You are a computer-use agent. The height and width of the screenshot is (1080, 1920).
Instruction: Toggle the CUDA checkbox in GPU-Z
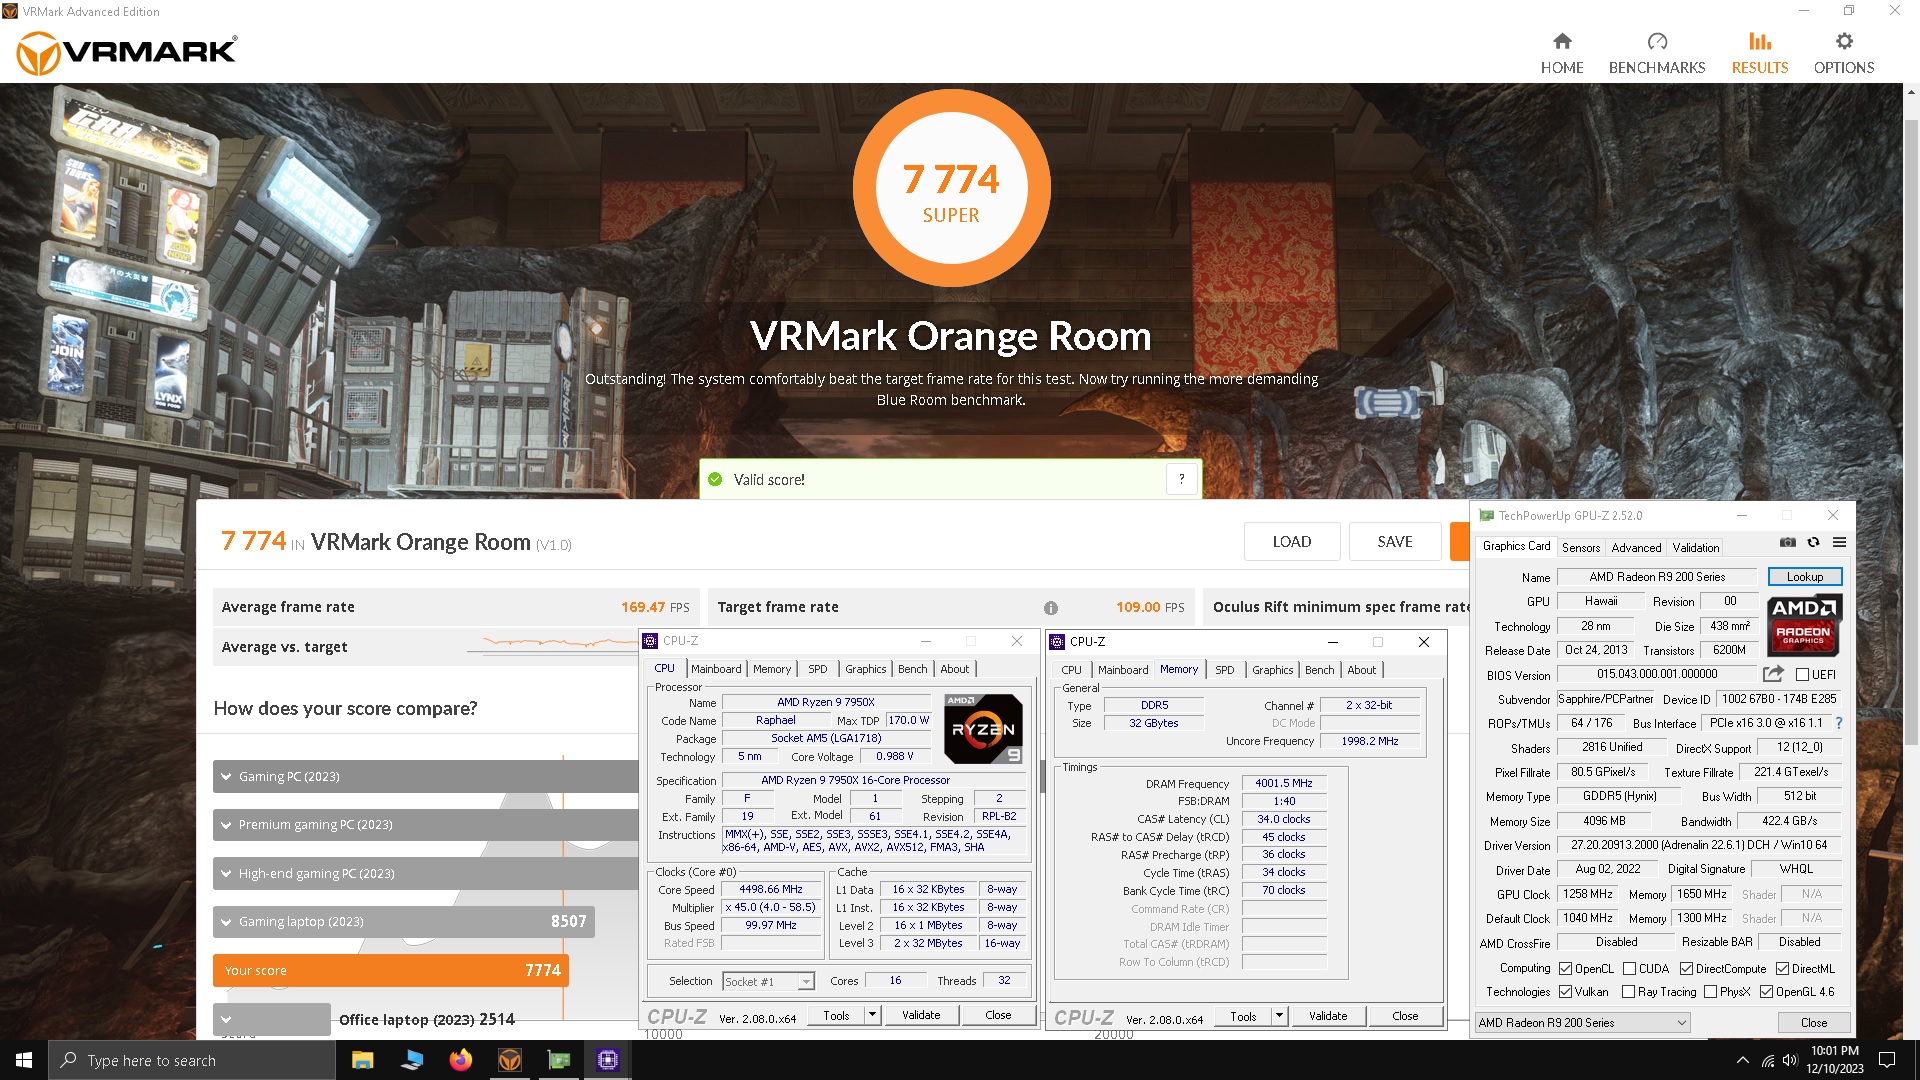tap(1629, 969)
